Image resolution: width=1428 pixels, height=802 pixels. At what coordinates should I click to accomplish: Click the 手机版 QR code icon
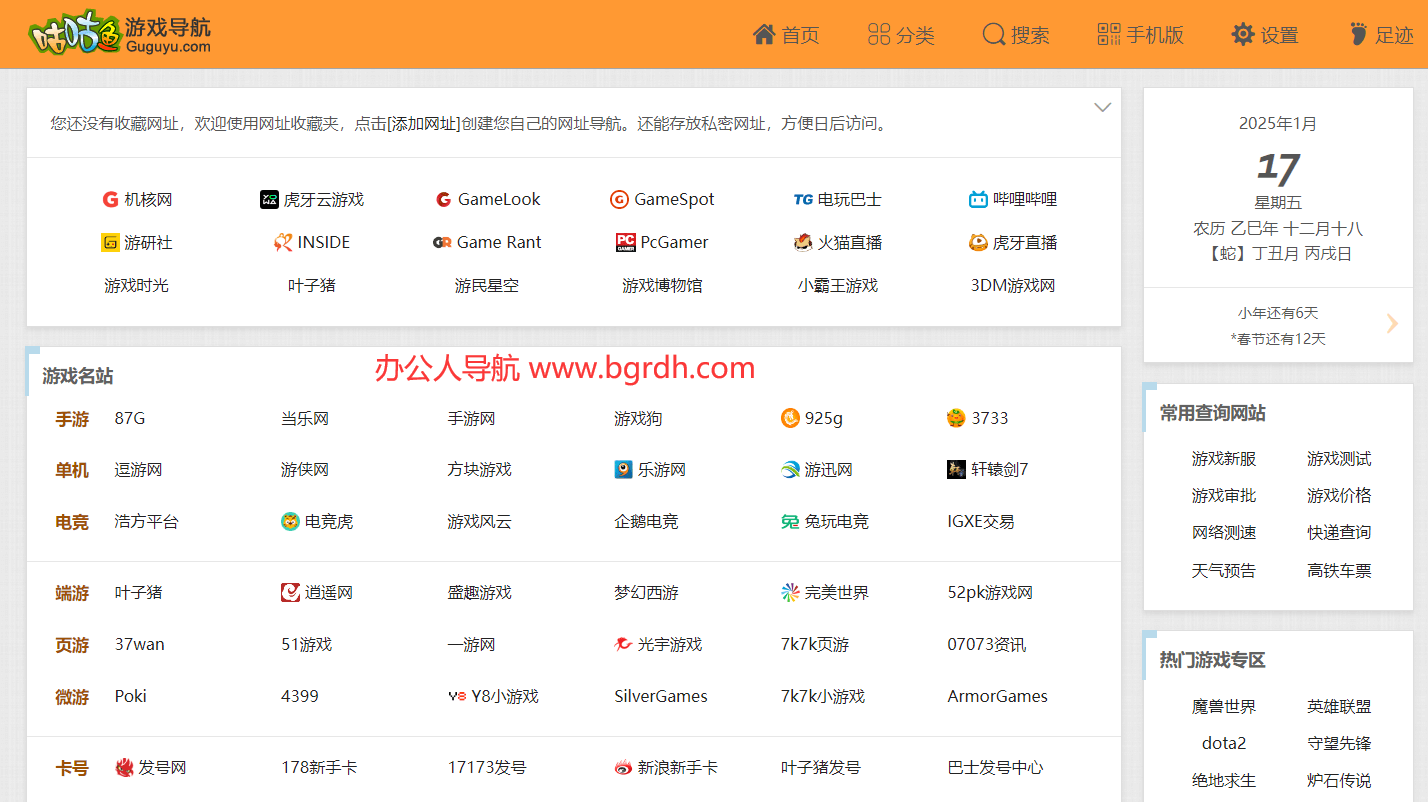tap(1109, 34)
